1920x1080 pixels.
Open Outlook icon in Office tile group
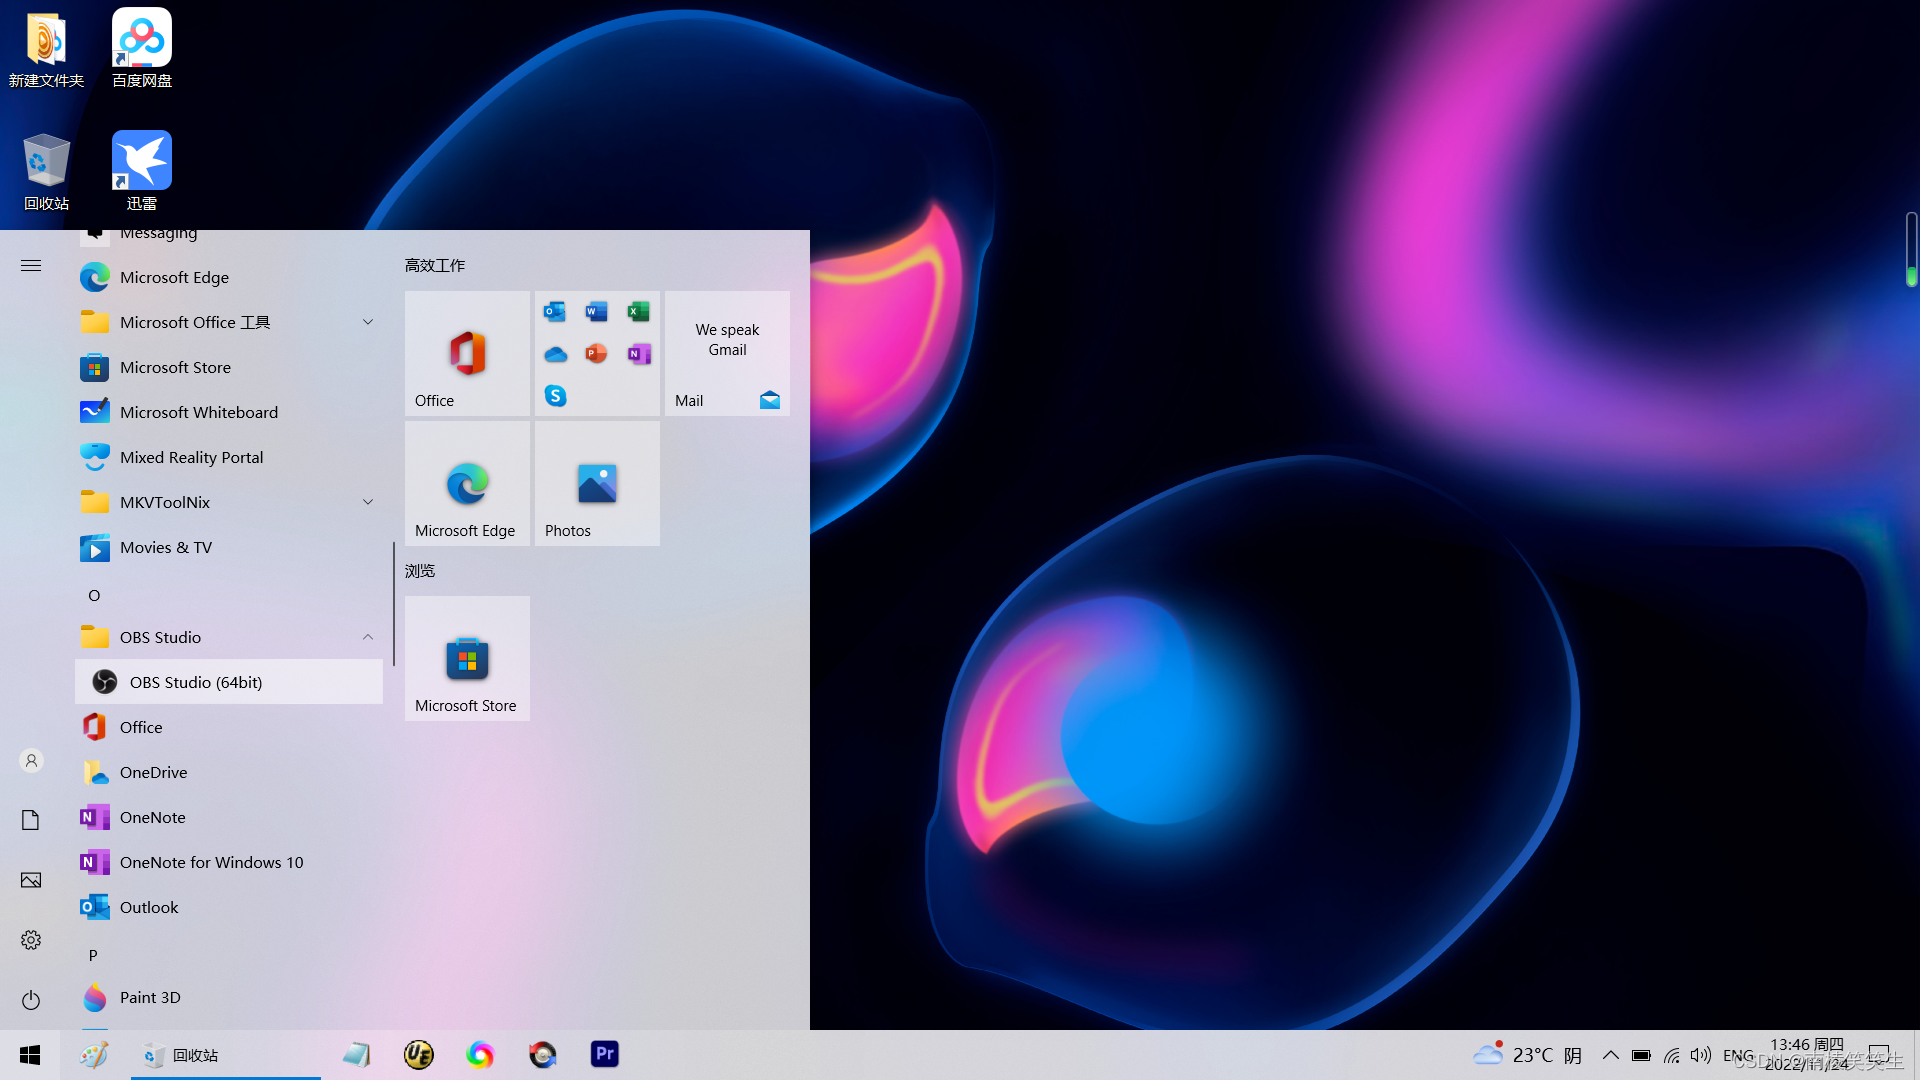(x=555, y=312)
